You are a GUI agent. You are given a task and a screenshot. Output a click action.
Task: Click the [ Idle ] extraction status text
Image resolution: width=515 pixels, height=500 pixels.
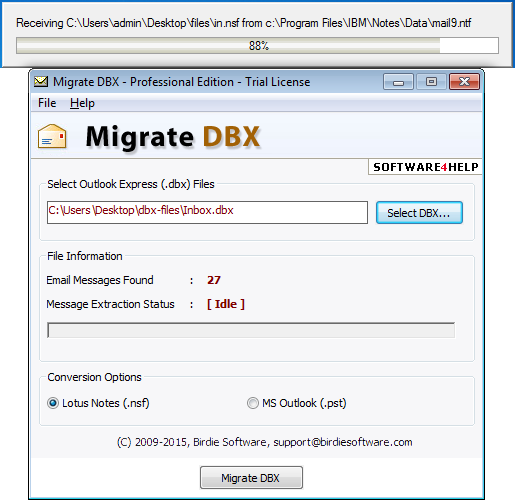pos(226,304)
